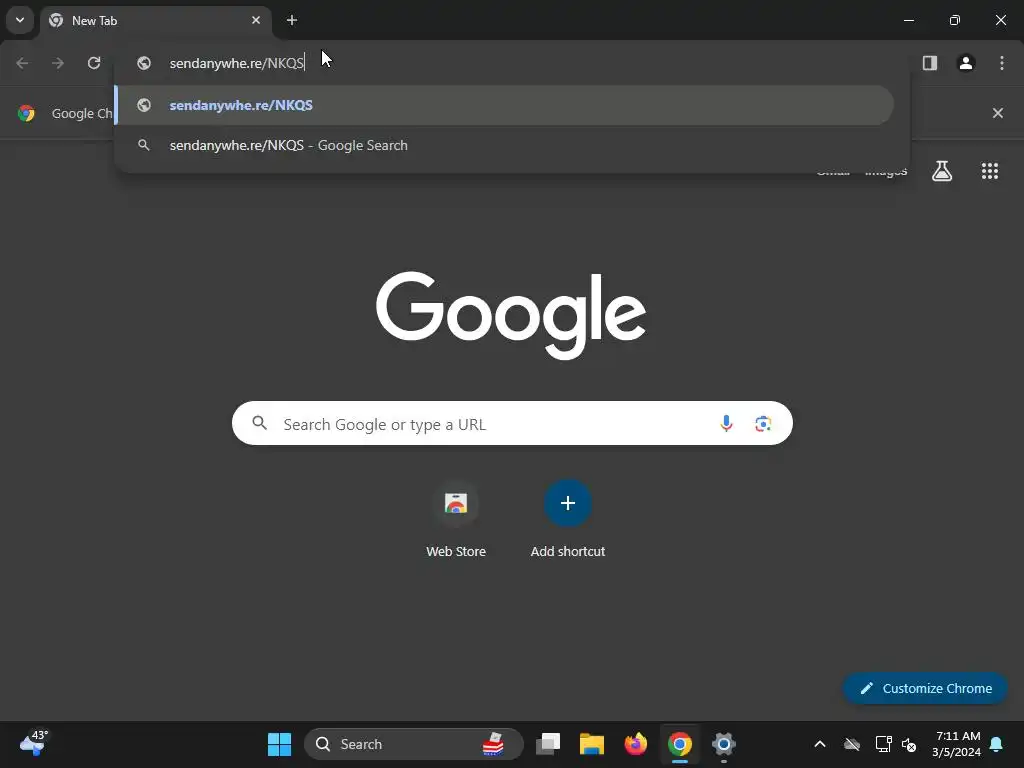Image resolution: width=1024 pixels, height=768 pixels.
Task: Open clock showing 7:11 AM
Action: (x=957, y=744)
